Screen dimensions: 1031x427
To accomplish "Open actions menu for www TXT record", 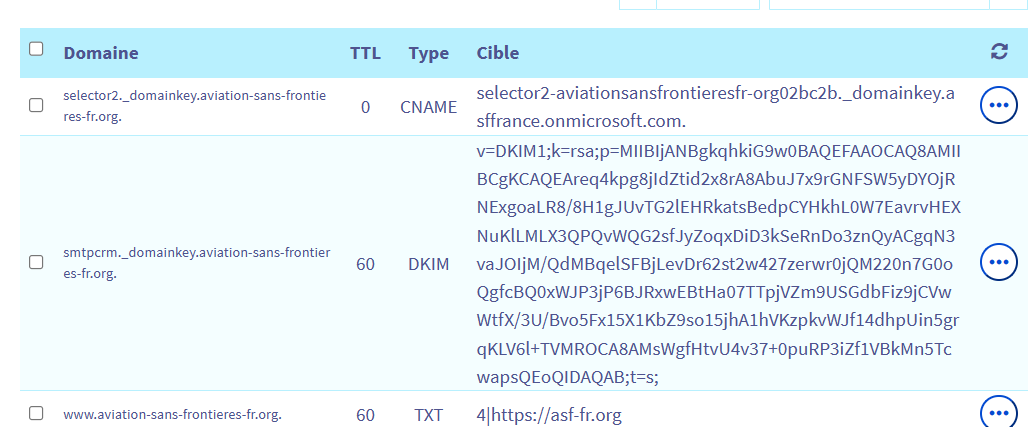I will (x=999, y=413).
